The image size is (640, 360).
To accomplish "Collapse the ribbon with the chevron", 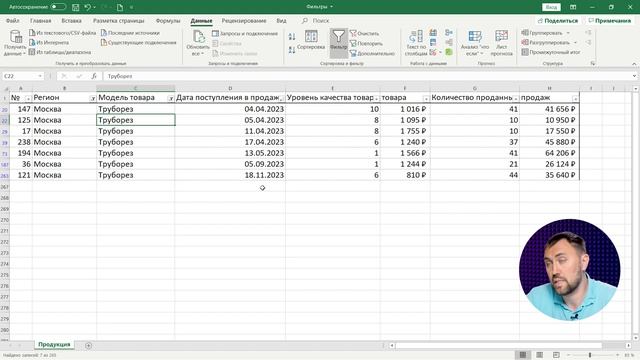I will [x=634, y=64].
